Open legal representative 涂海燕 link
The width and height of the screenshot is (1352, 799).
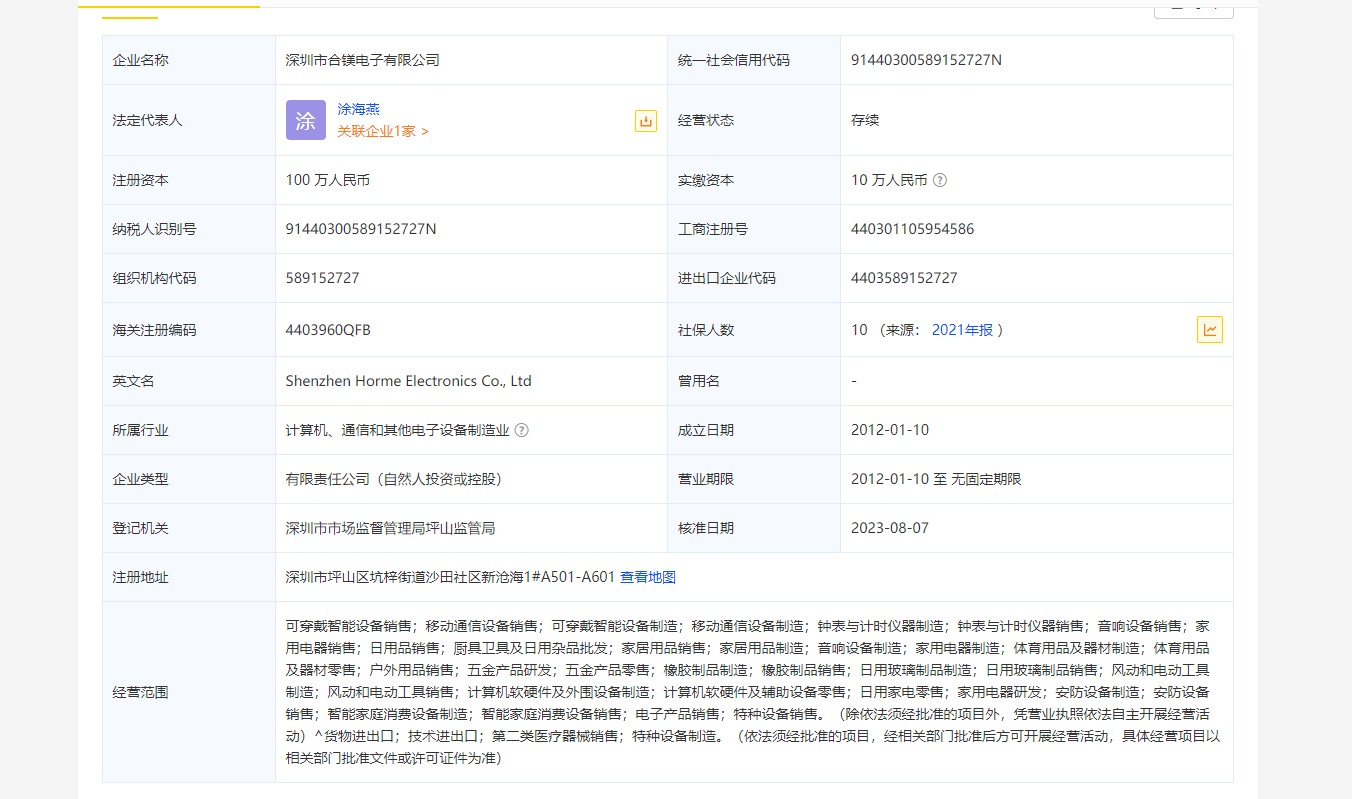coord(358,109)
